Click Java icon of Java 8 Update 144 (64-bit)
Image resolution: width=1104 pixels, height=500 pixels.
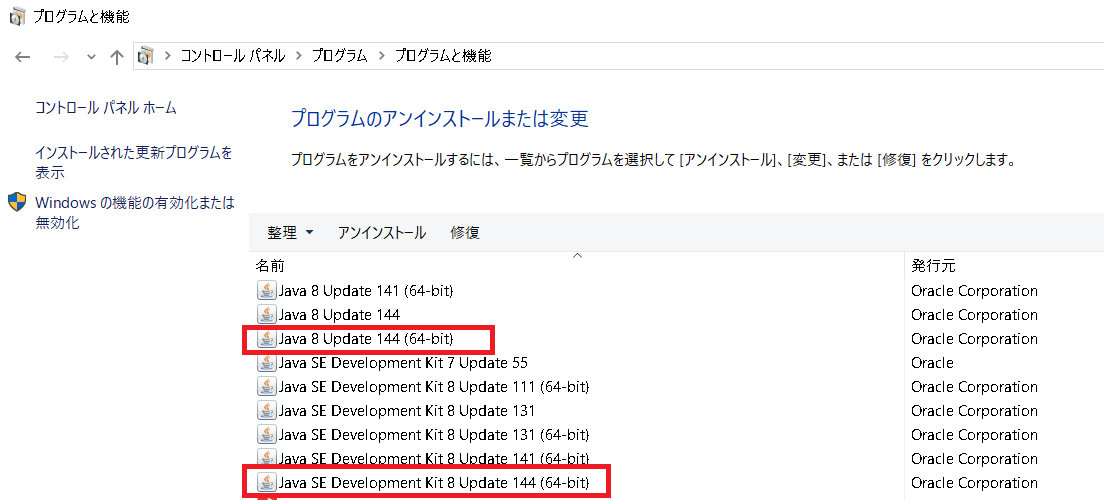tap(266, 339)
